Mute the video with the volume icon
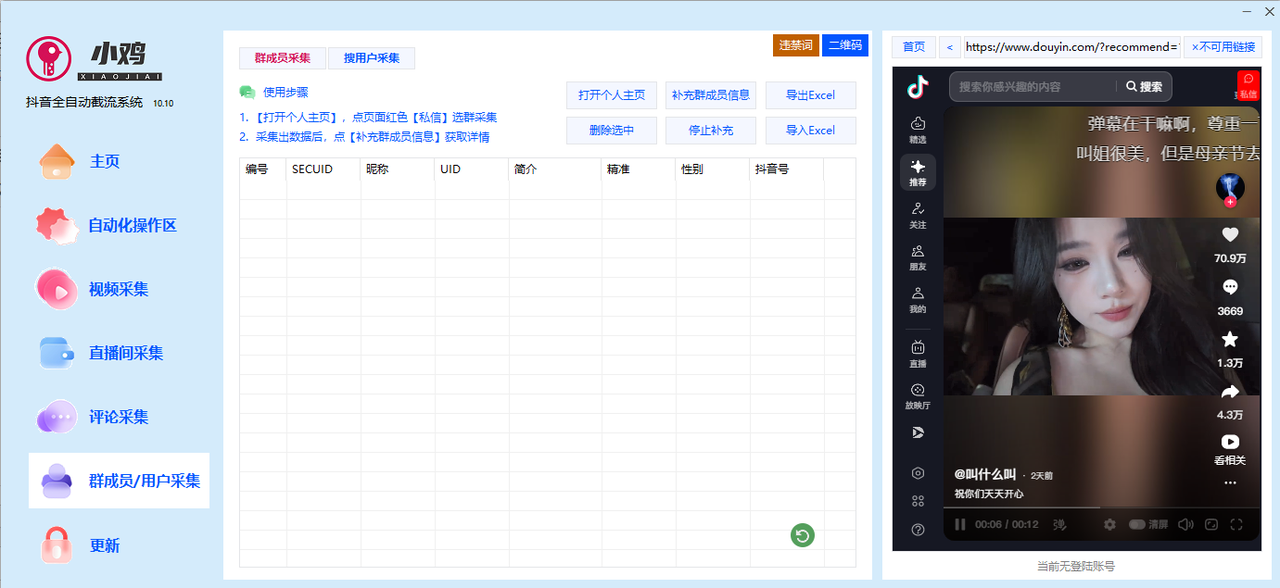1280x588 pixels. point(1187,524)
